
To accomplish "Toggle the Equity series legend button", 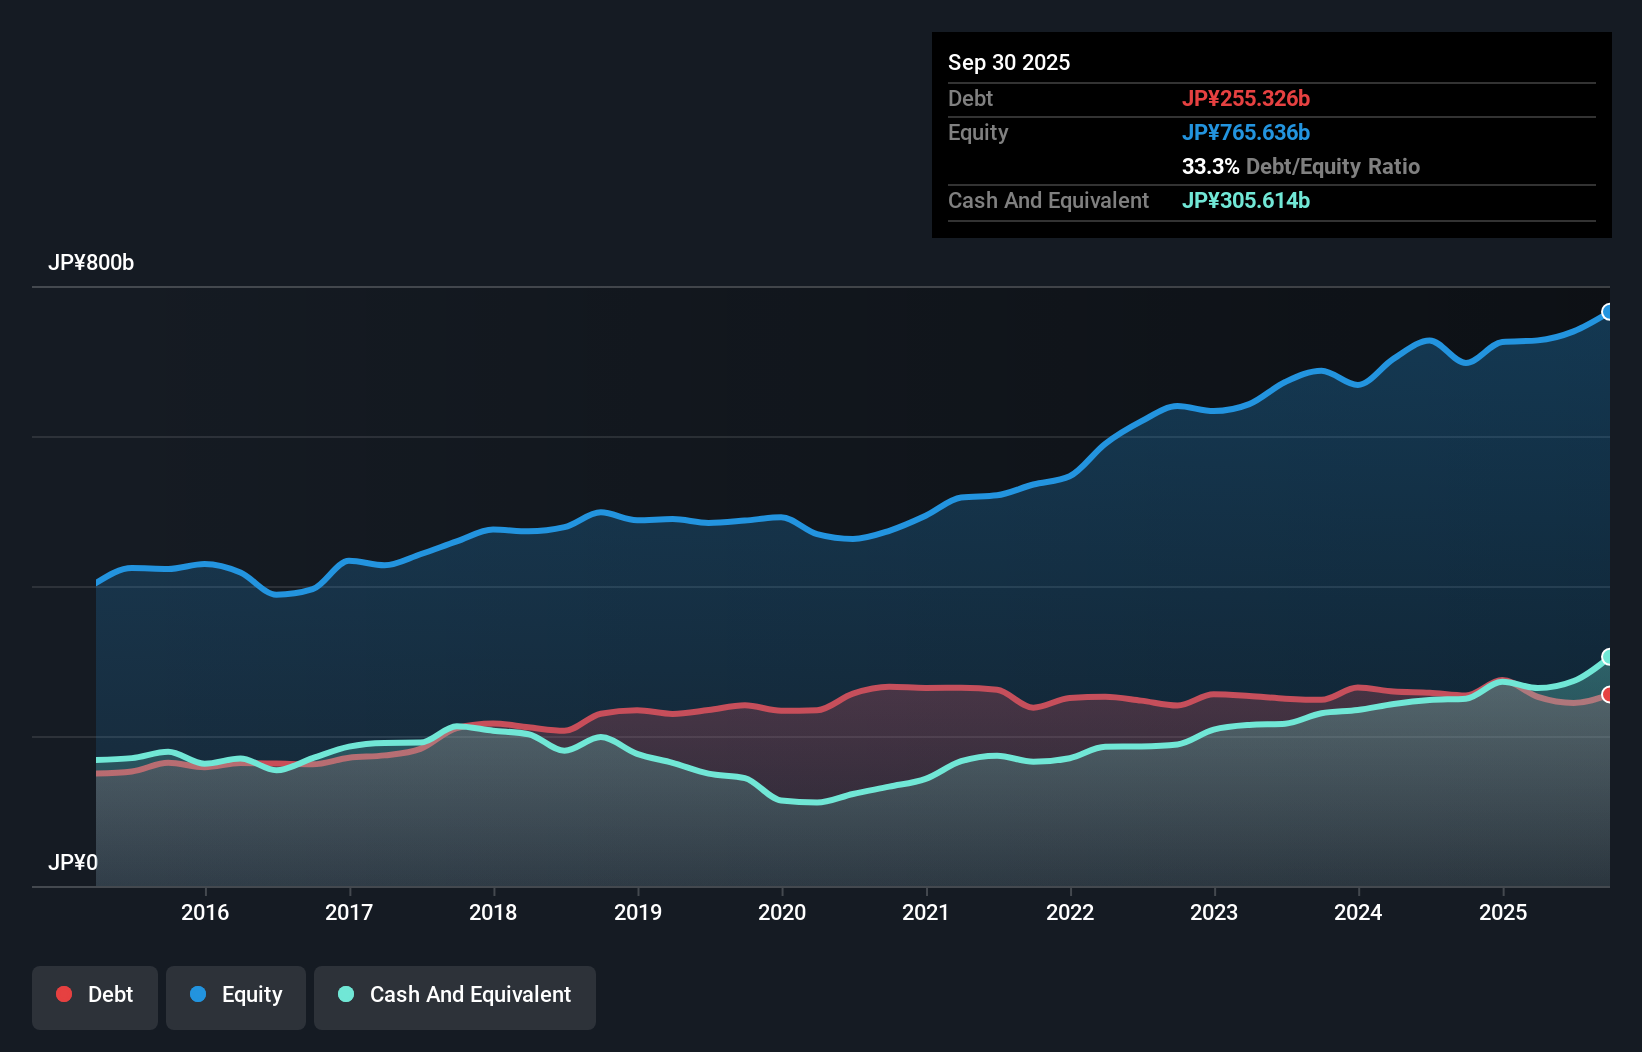I will click(236, 997).
